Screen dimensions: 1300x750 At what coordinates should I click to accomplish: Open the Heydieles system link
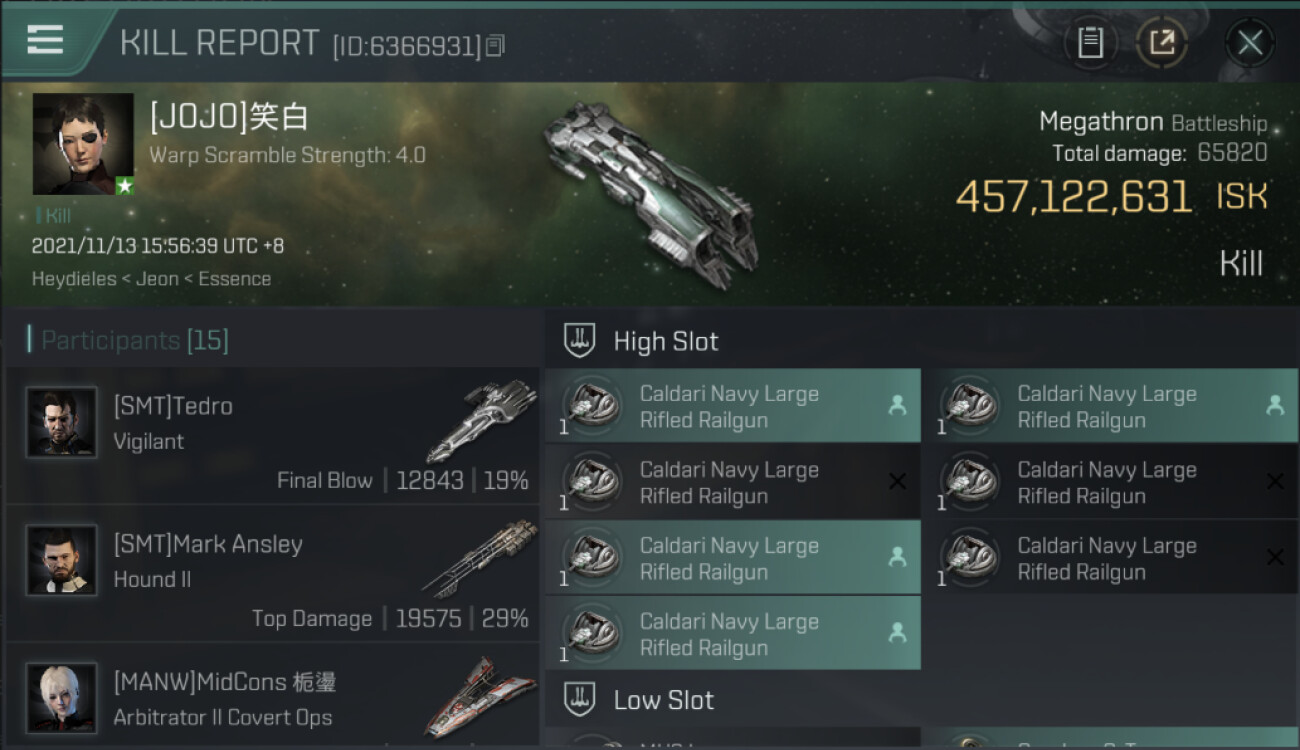[x=74, y=279]
